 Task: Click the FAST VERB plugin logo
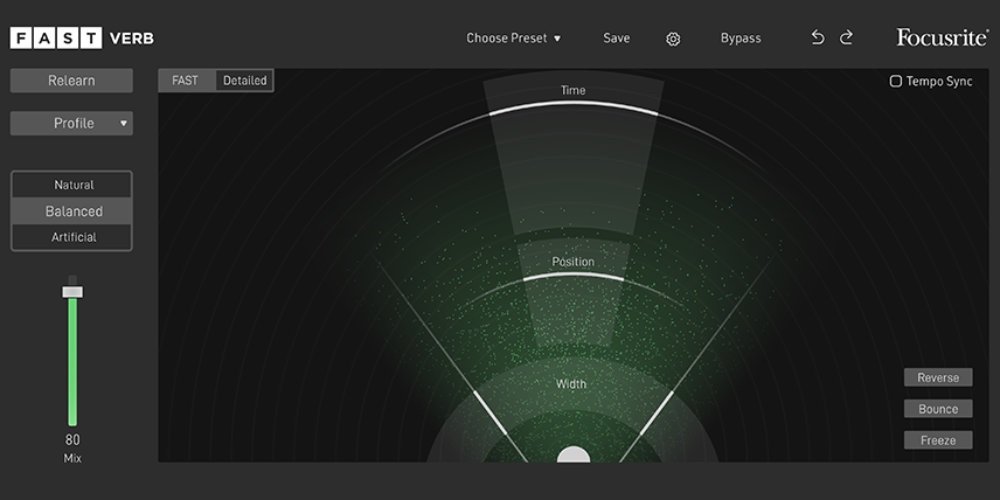82,39
